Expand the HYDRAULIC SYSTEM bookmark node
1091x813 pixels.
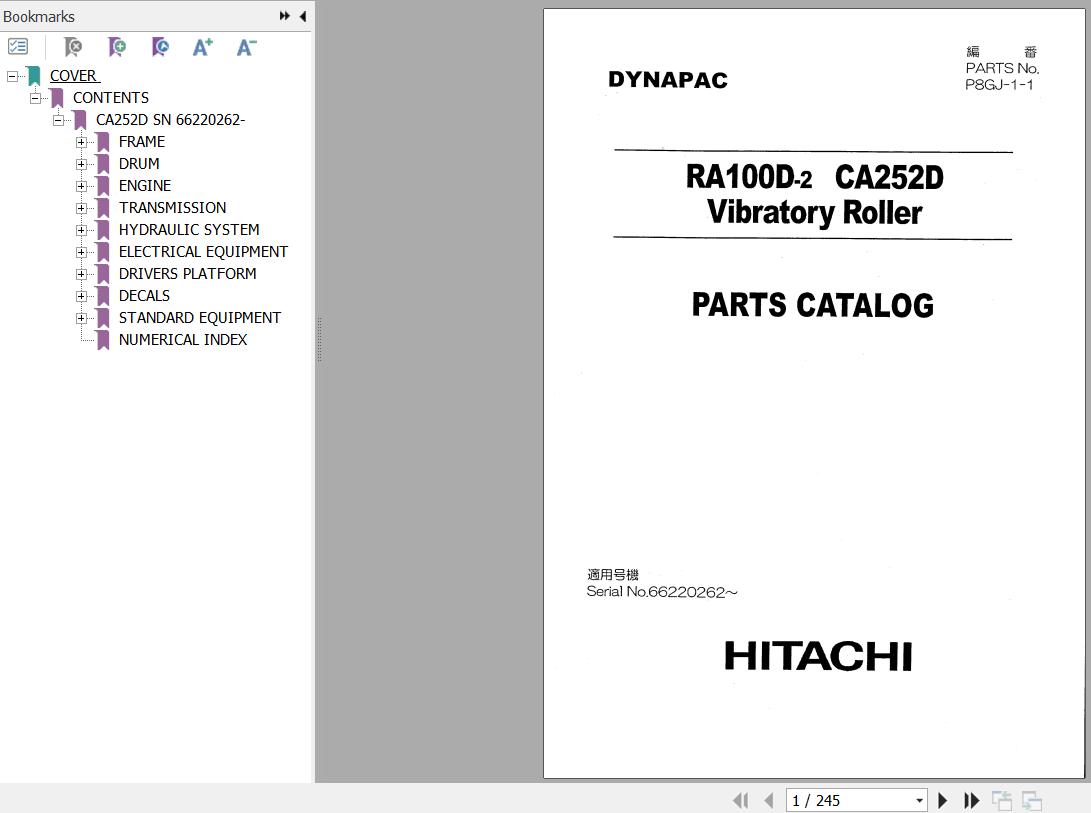coord(81,230)
